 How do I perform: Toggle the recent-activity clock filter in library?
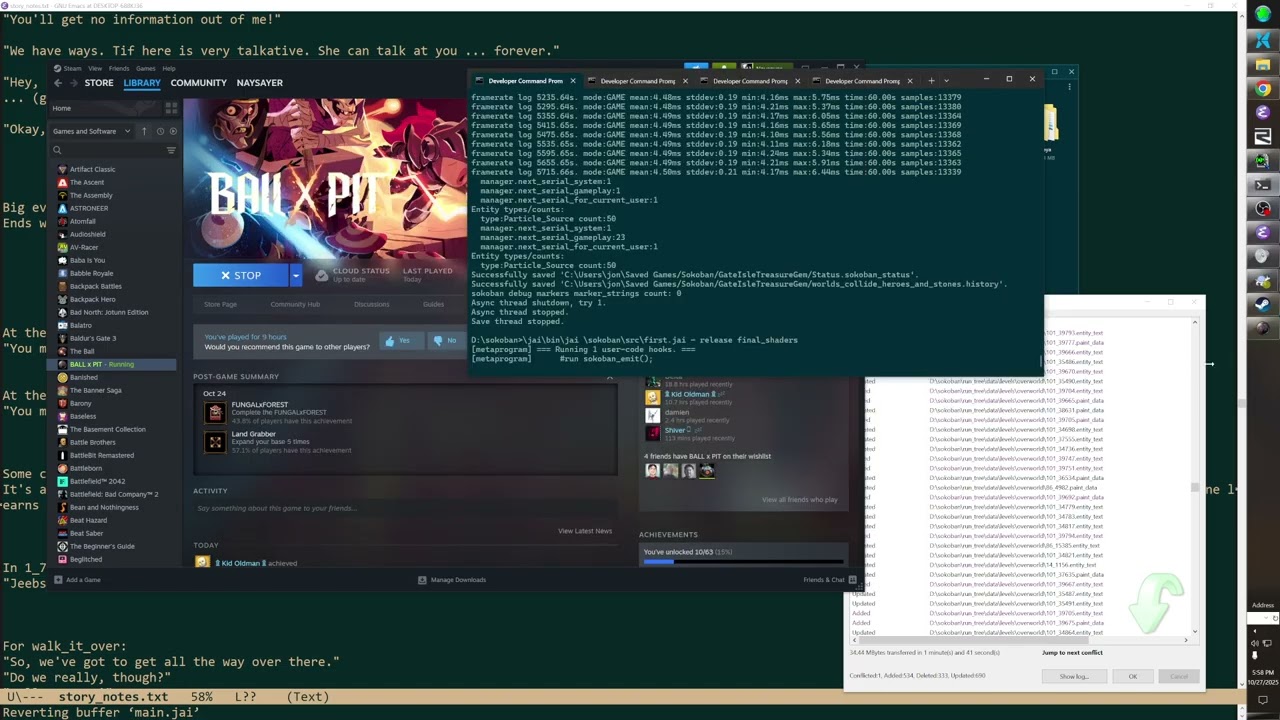(160, 131)
